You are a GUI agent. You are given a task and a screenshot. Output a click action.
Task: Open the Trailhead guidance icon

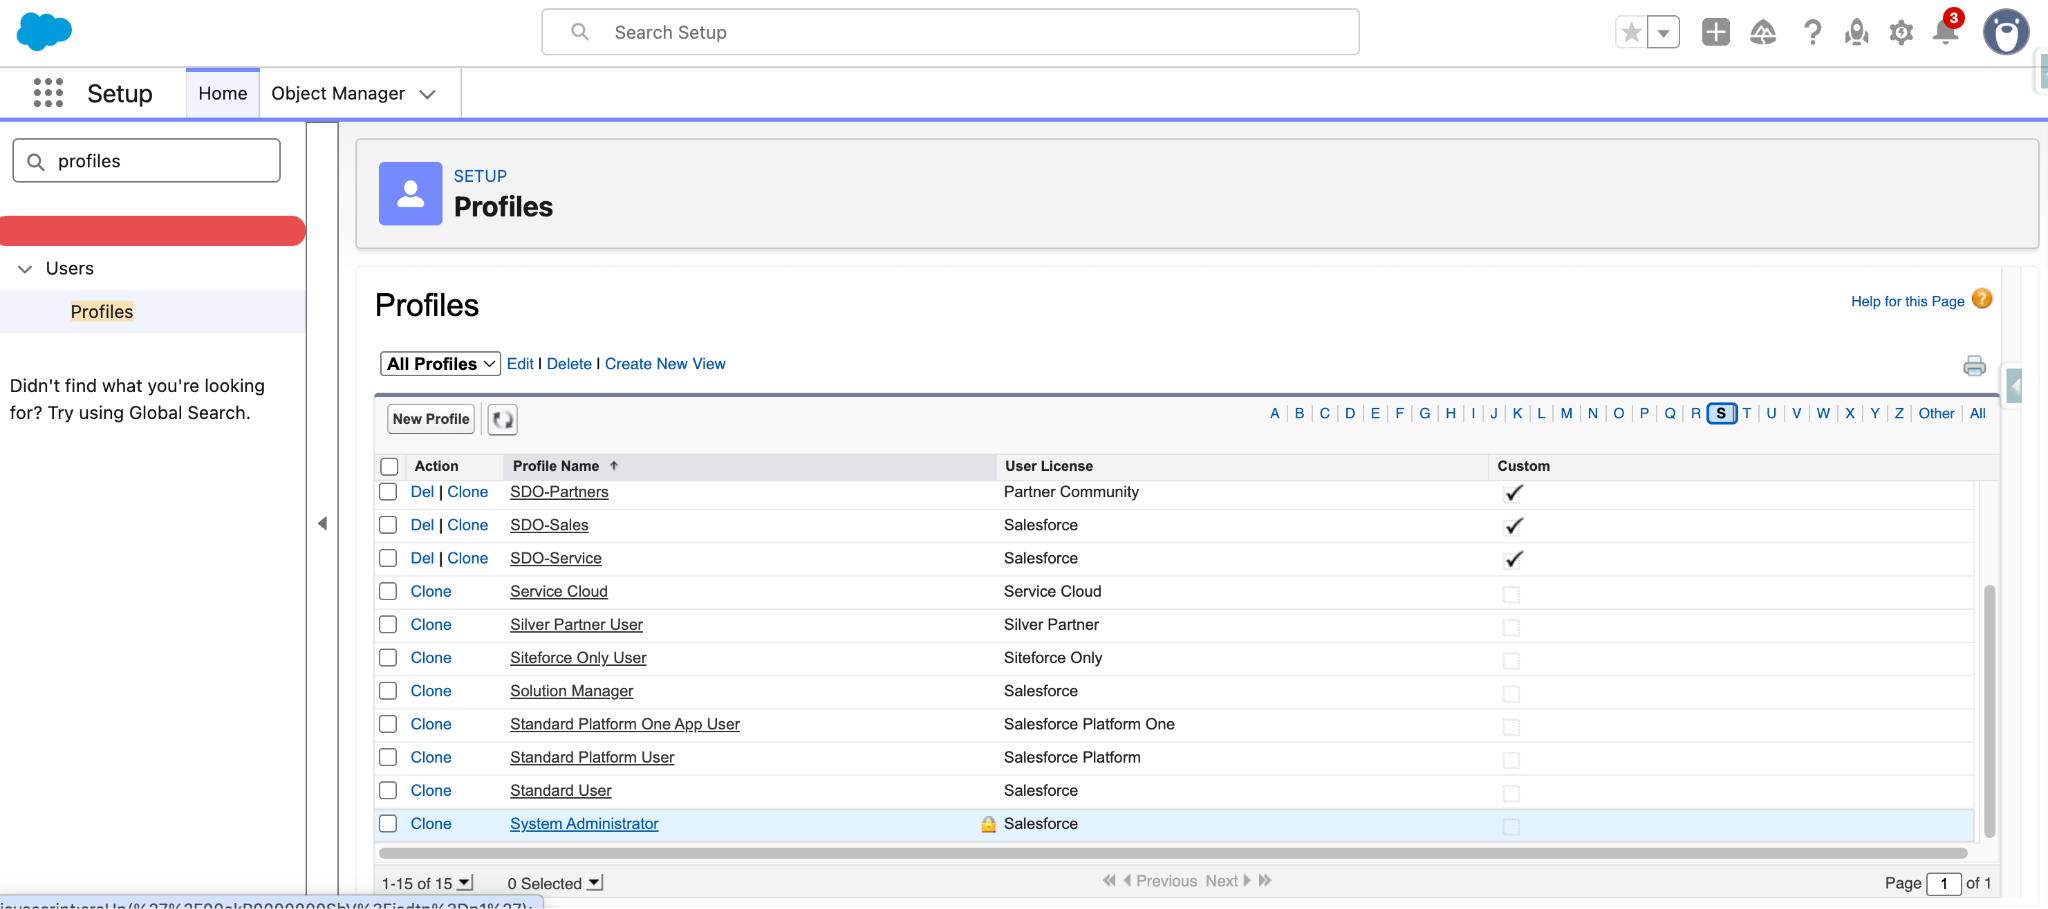click(x=1763, y=32)
